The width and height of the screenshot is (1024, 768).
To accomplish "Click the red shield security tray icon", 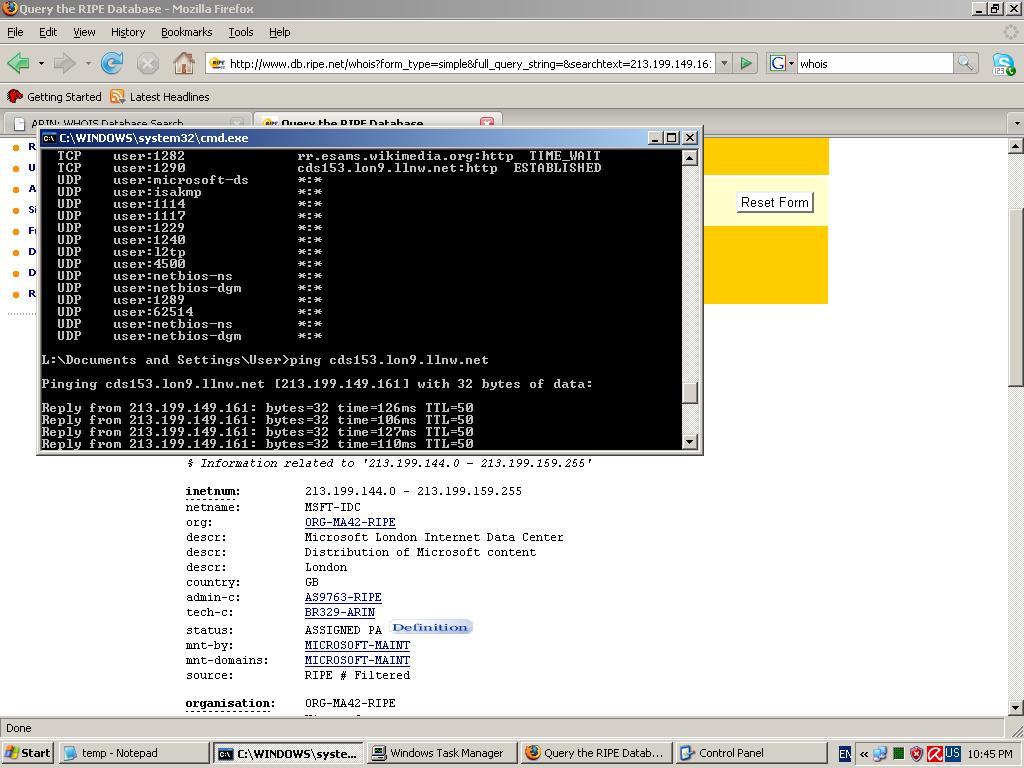I will [917, 754].
